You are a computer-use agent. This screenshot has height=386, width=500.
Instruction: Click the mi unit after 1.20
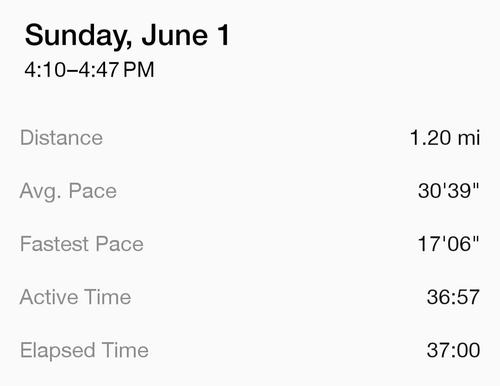click(469, 138)
